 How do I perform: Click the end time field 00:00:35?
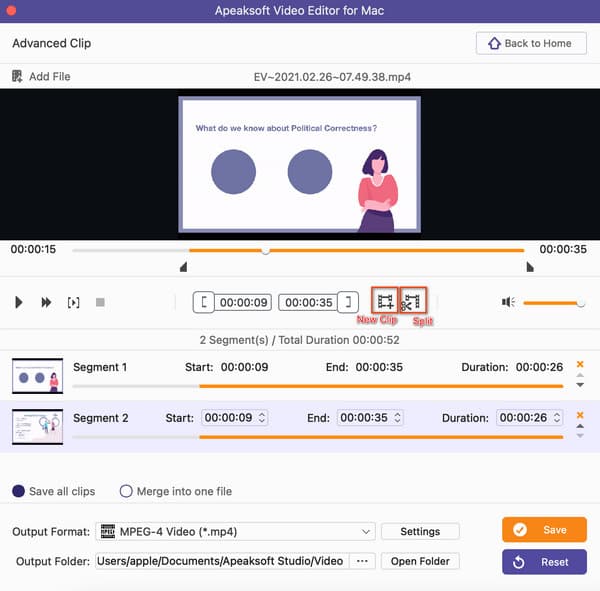(x=308, y=302)
